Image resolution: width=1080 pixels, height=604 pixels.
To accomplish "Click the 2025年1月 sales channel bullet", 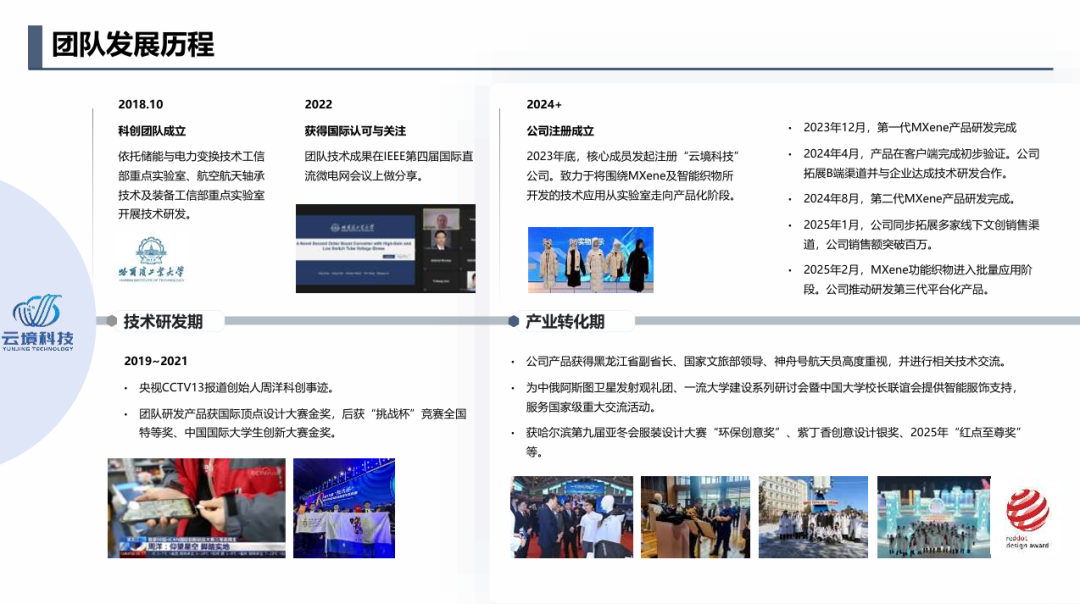I will point(922,234).
